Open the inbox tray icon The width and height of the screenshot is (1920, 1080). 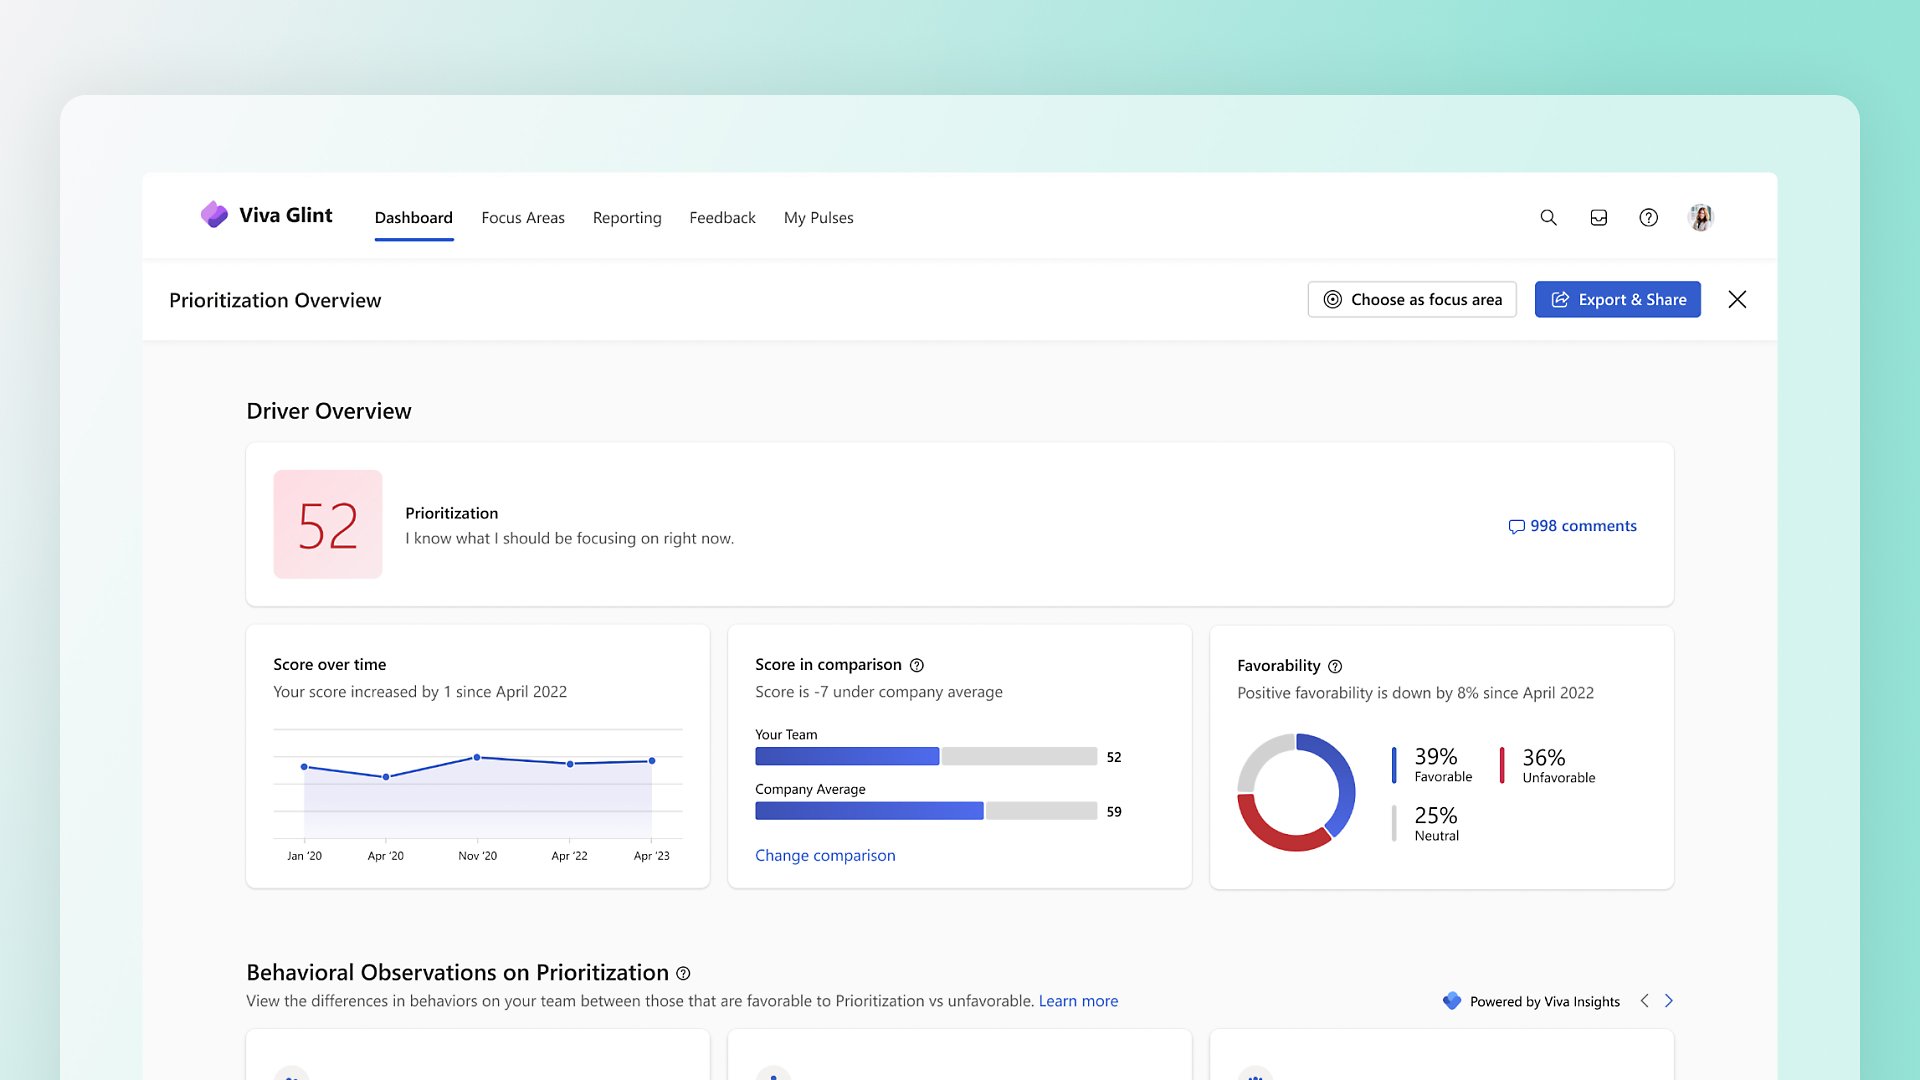pyautogui.click(x=1598, y=217)
